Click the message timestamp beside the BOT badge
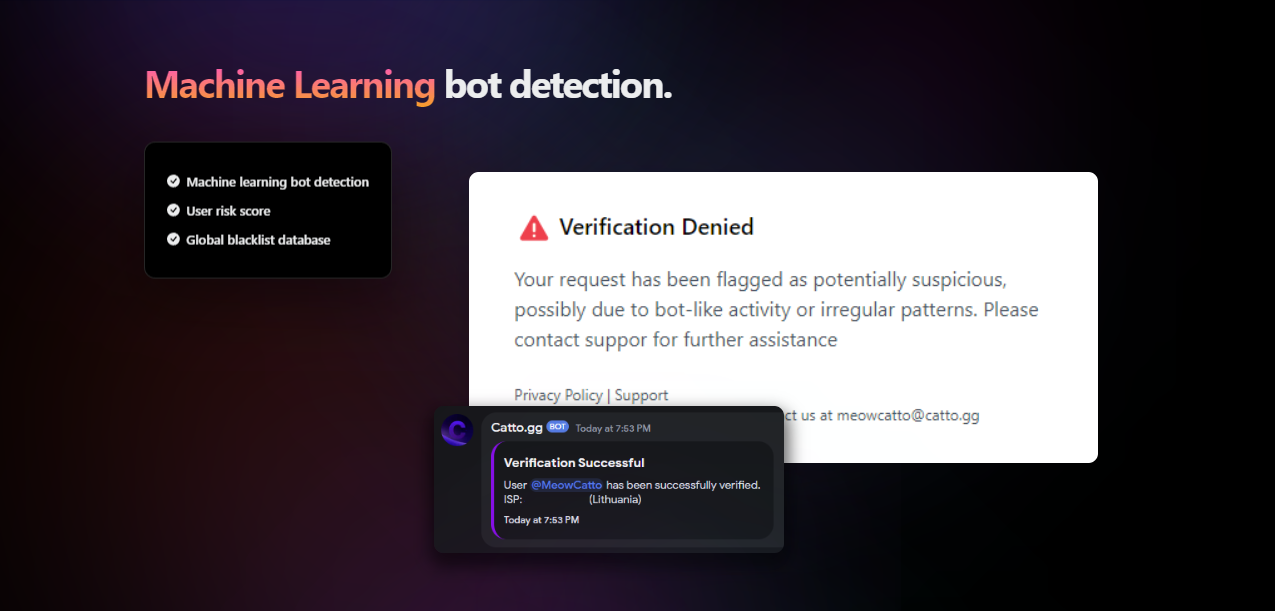This screenshot has width=1275, height=611. (613, 428)
